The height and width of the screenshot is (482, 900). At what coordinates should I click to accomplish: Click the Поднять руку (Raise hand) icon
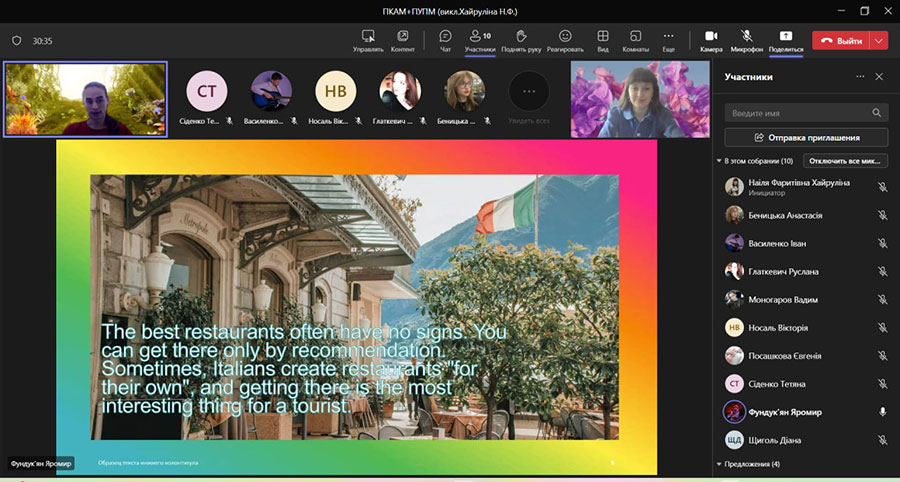coord(521,37)
